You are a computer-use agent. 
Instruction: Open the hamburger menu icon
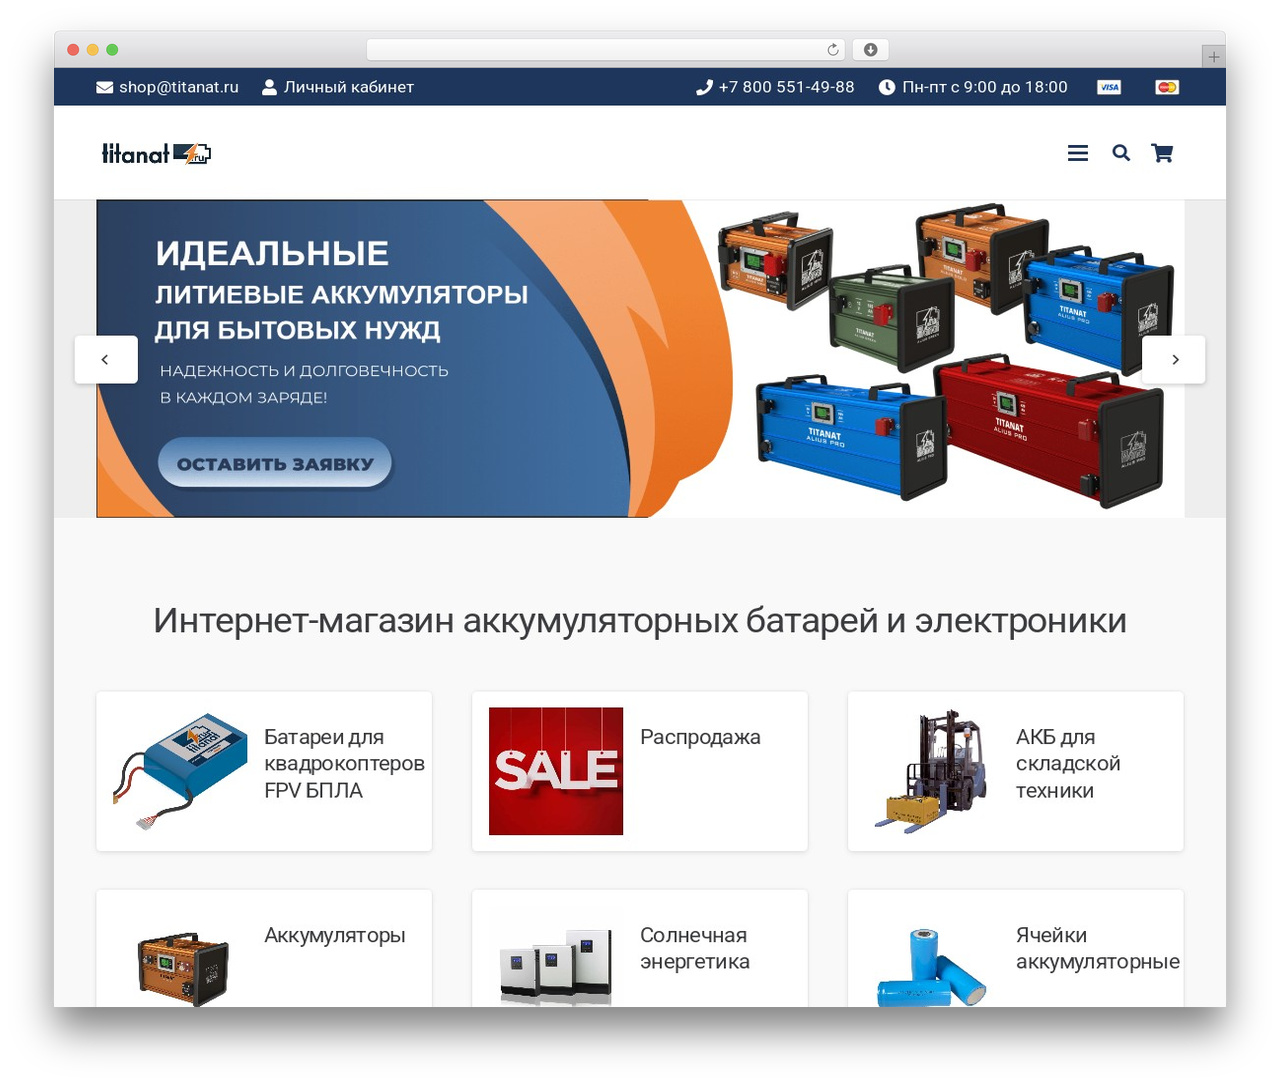[1077, 153]
